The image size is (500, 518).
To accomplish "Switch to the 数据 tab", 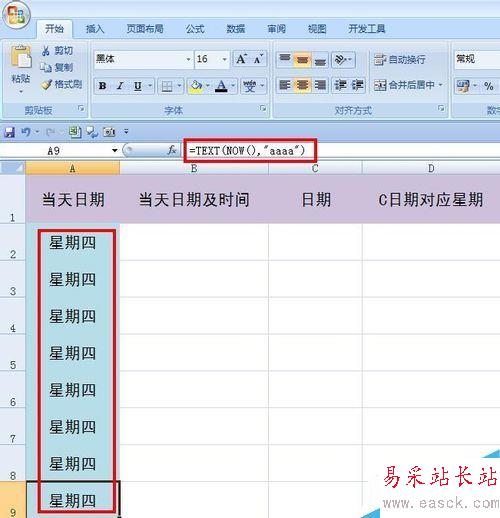I will pos(236,29).
